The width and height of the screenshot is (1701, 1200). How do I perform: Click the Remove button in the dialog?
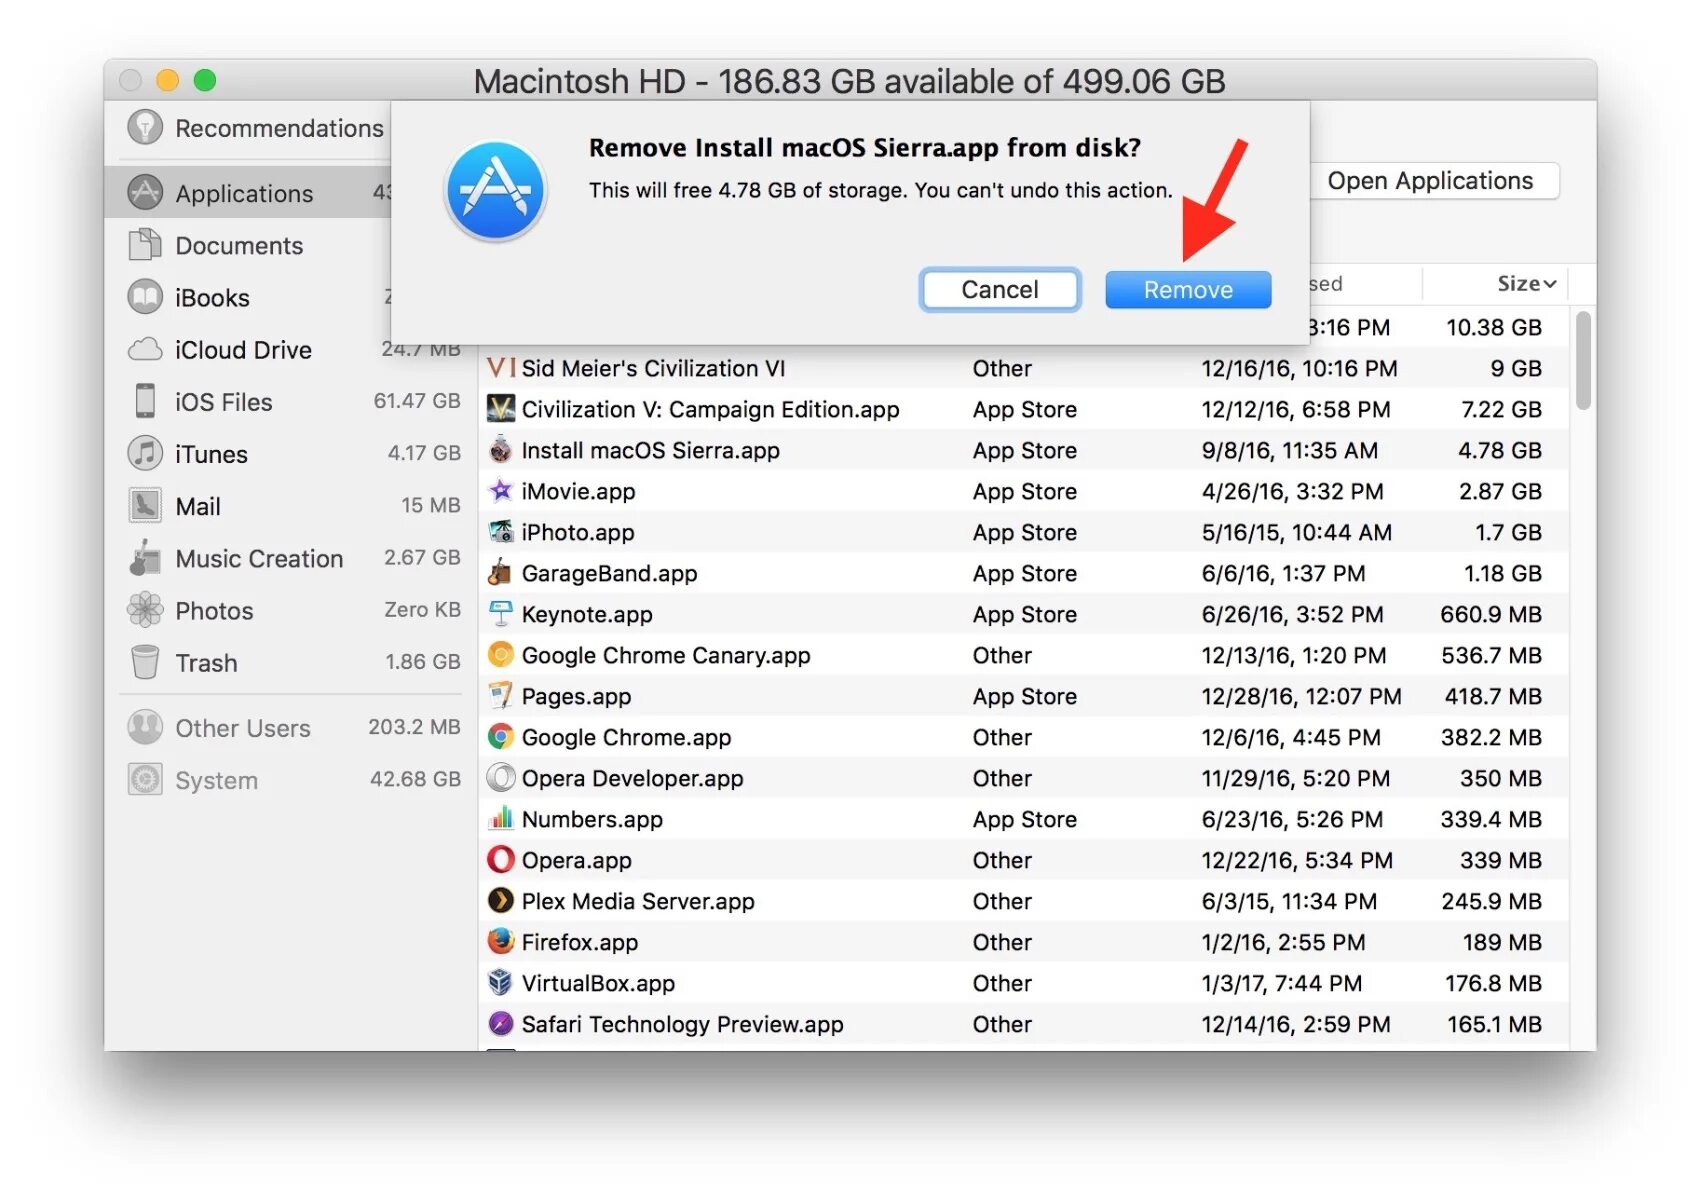(1188, 290)
